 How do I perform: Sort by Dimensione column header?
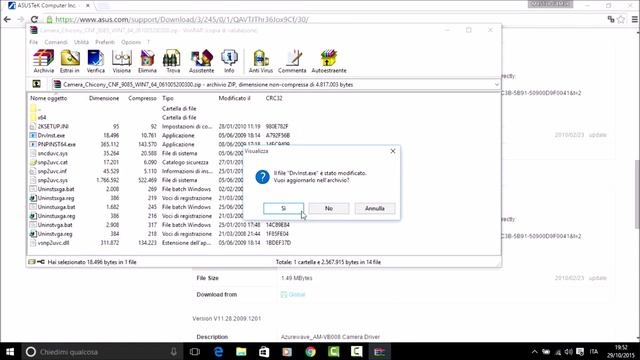click(104, 98)
